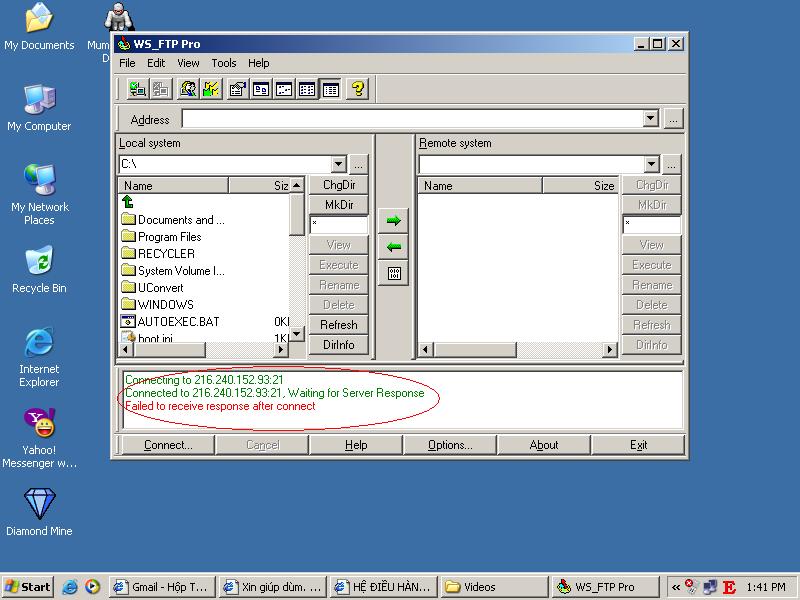Viewport: 800px width, 600px height.
Task: Click the green up-directory arrow in local list
Action: point(128,202)
